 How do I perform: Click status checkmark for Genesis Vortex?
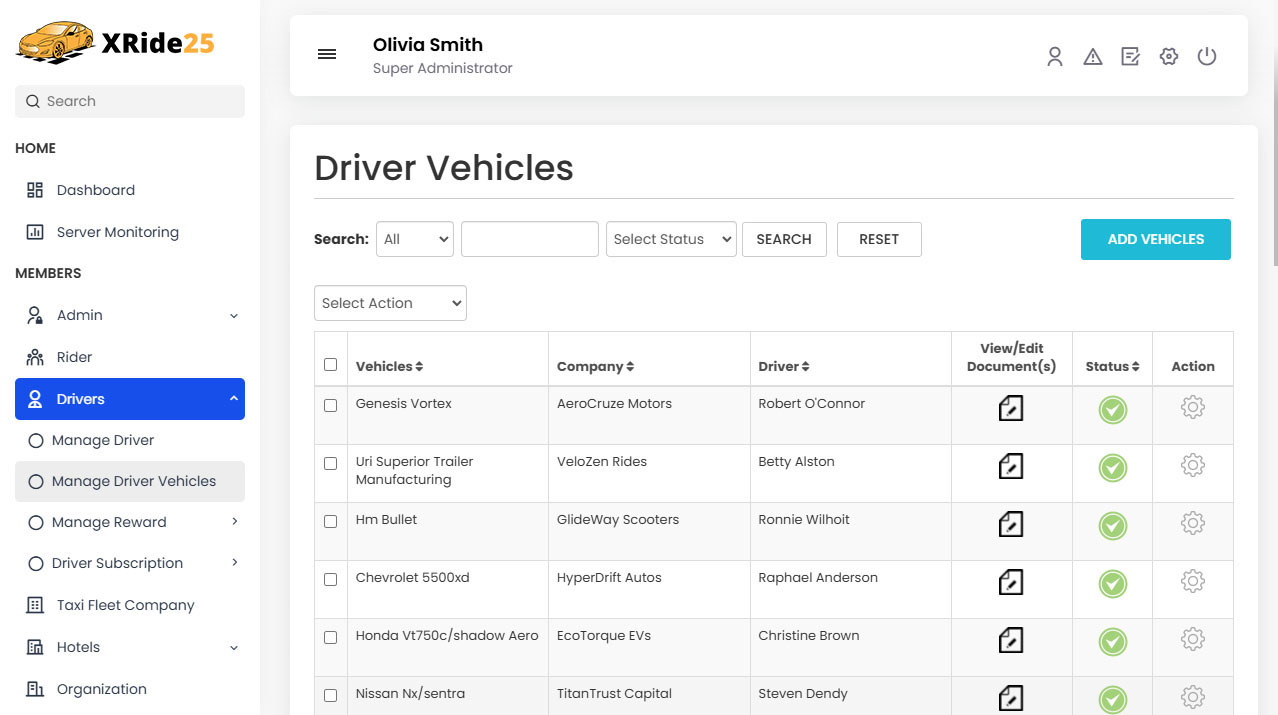coord(1113,410)
